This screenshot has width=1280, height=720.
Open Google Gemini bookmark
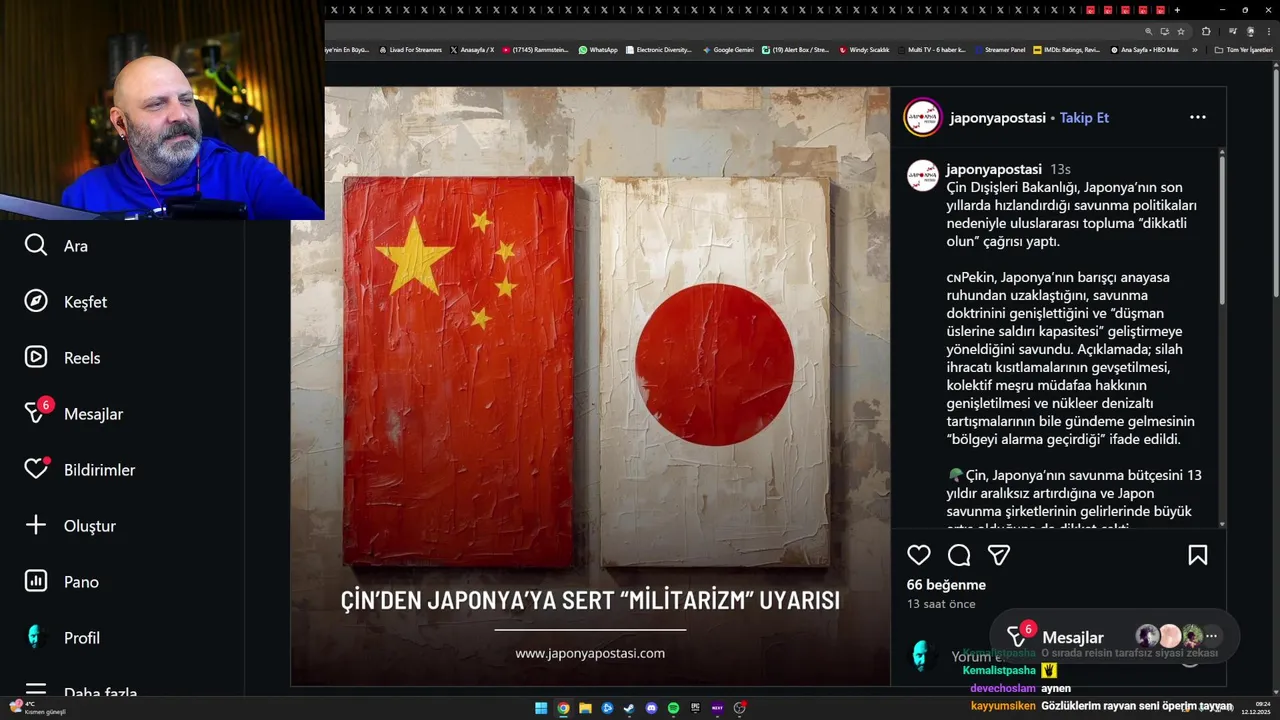point(728,49)
